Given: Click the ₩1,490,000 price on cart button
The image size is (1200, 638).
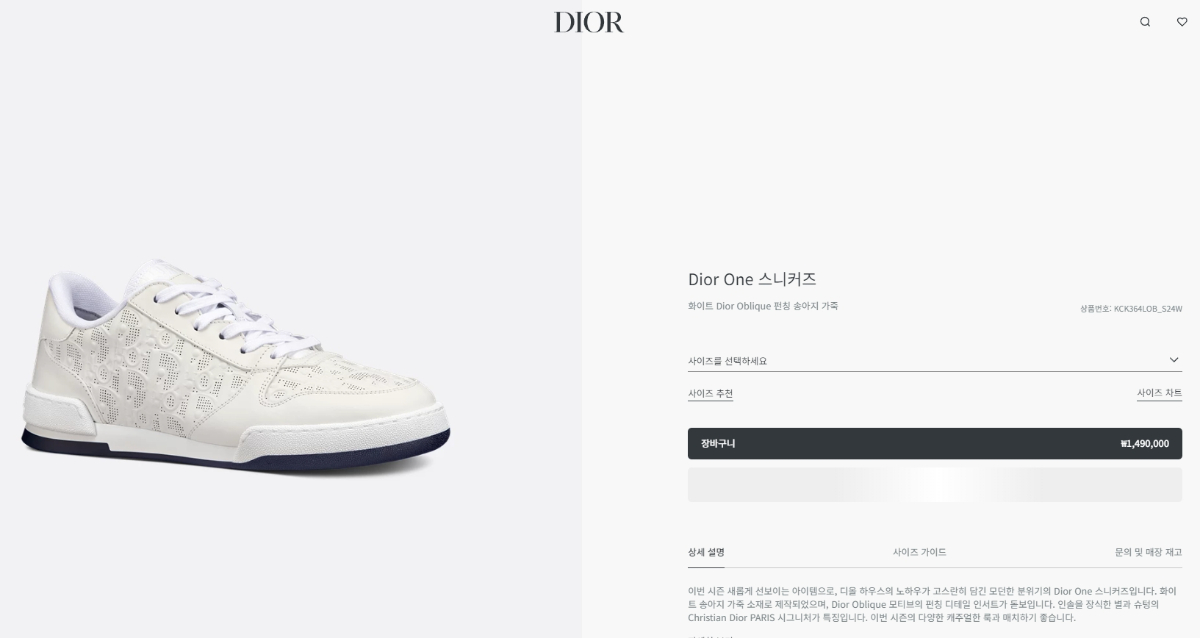Looking at the screenshot, I should pyautogui.click(x=1145, y=444).
